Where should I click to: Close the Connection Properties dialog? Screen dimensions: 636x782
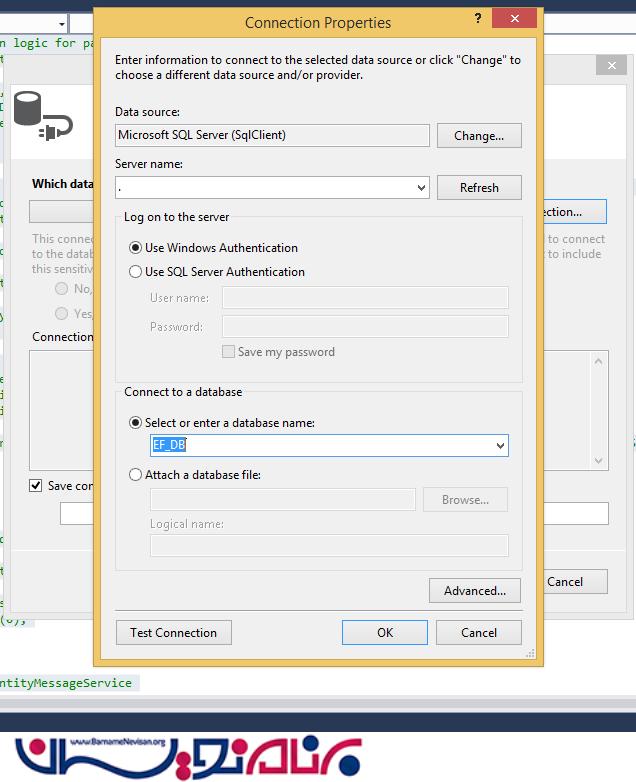click(514, 19)
